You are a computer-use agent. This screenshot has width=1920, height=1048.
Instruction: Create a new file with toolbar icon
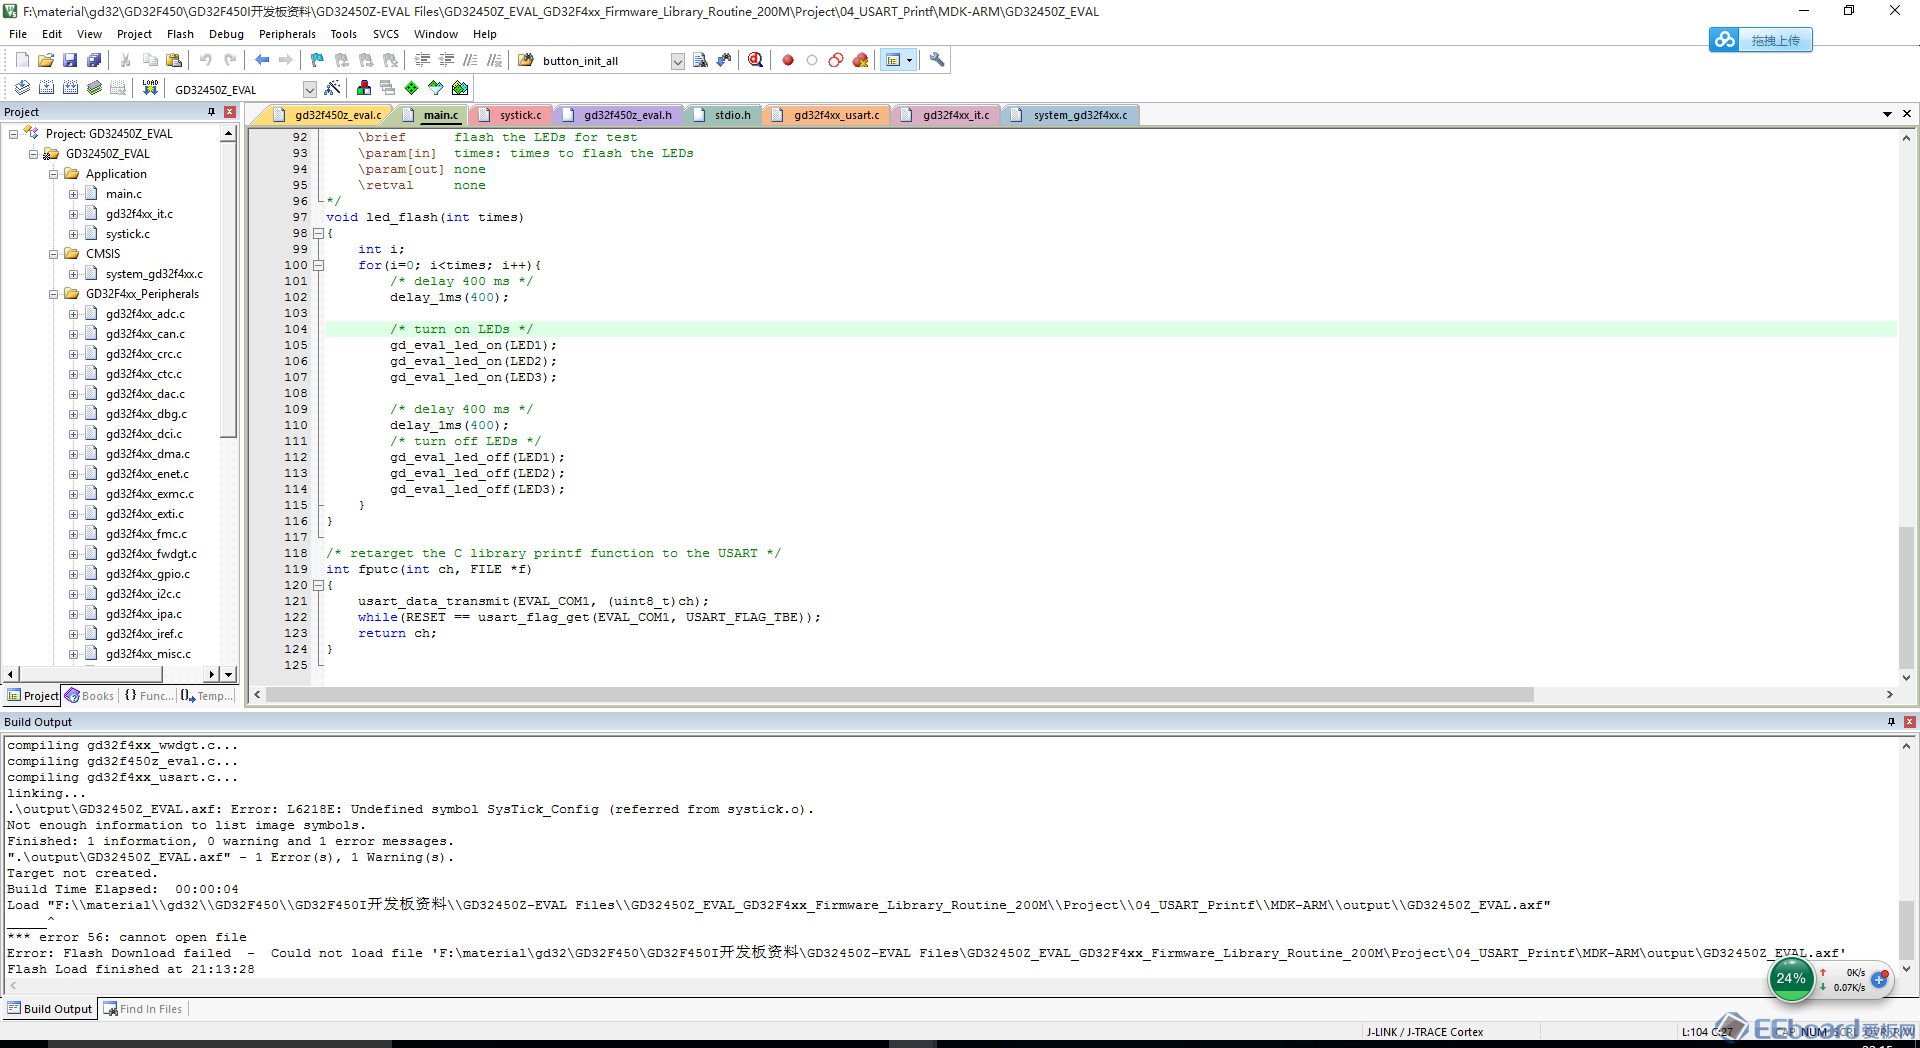22,60
